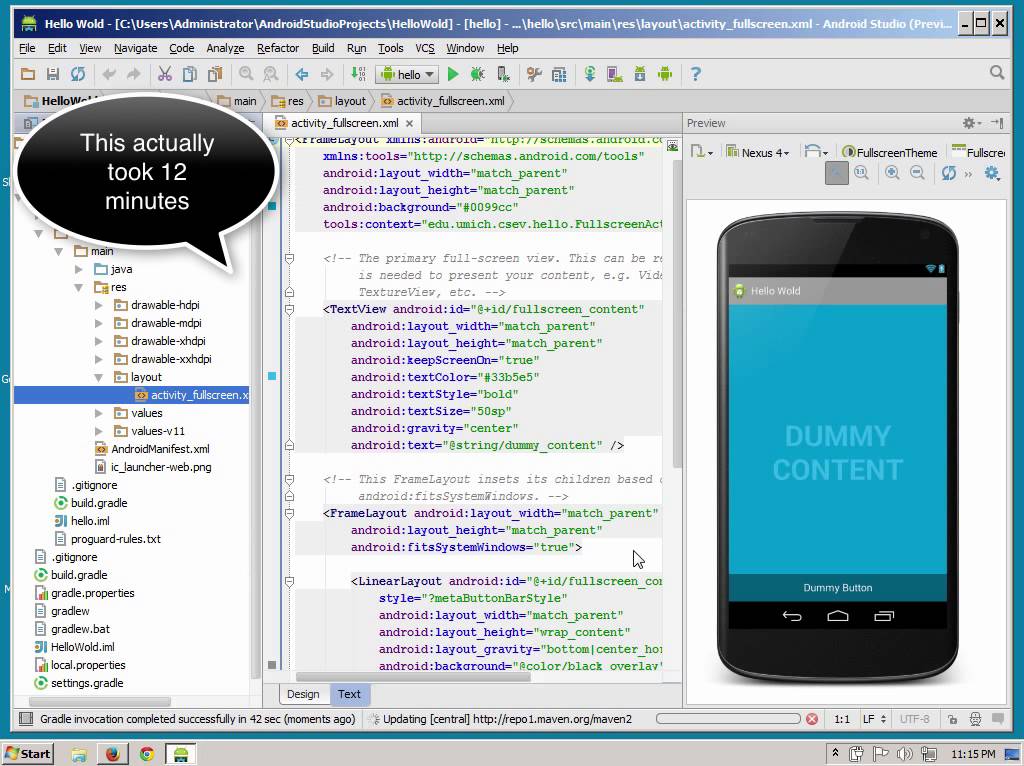
Task: Select UTF-8 encoding in status bar
Action: [914, 719]
